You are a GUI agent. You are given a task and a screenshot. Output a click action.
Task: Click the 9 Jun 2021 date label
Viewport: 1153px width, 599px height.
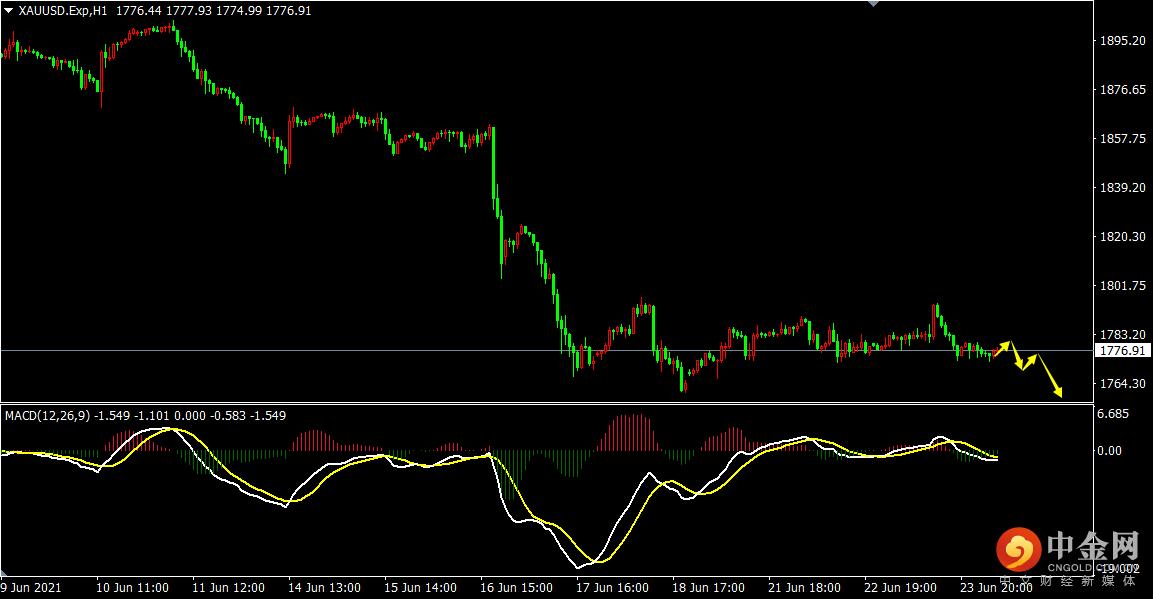point(31,588)
